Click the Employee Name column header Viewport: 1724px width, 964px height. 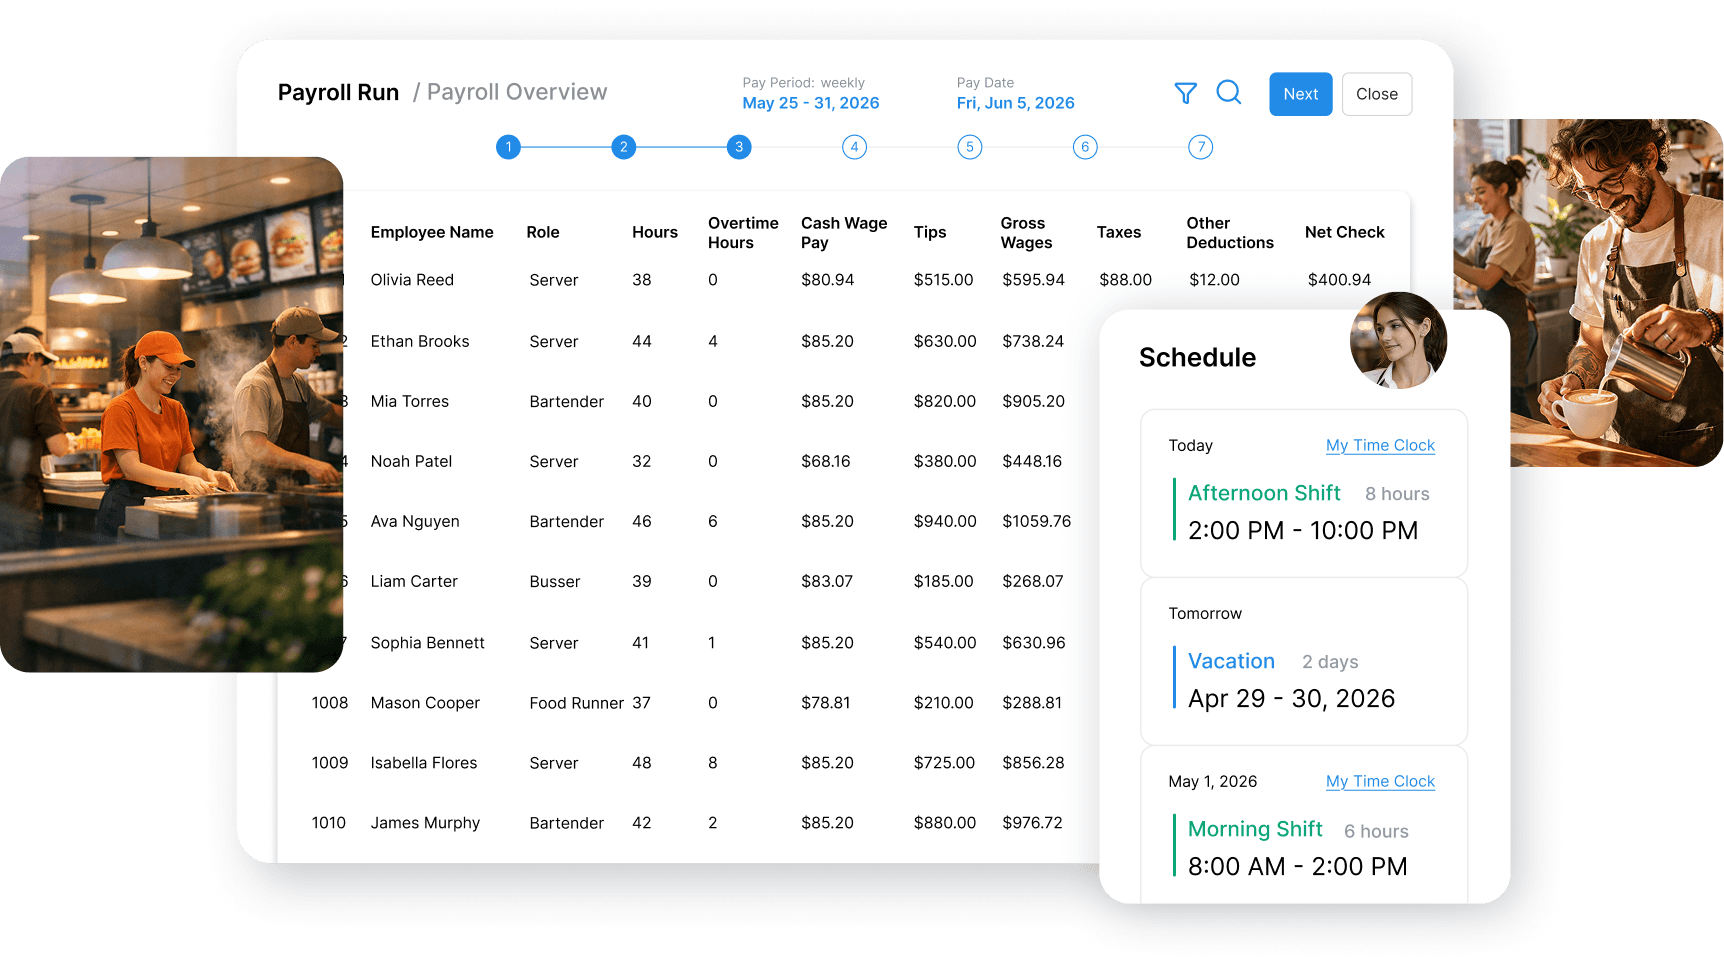point(432,231)
